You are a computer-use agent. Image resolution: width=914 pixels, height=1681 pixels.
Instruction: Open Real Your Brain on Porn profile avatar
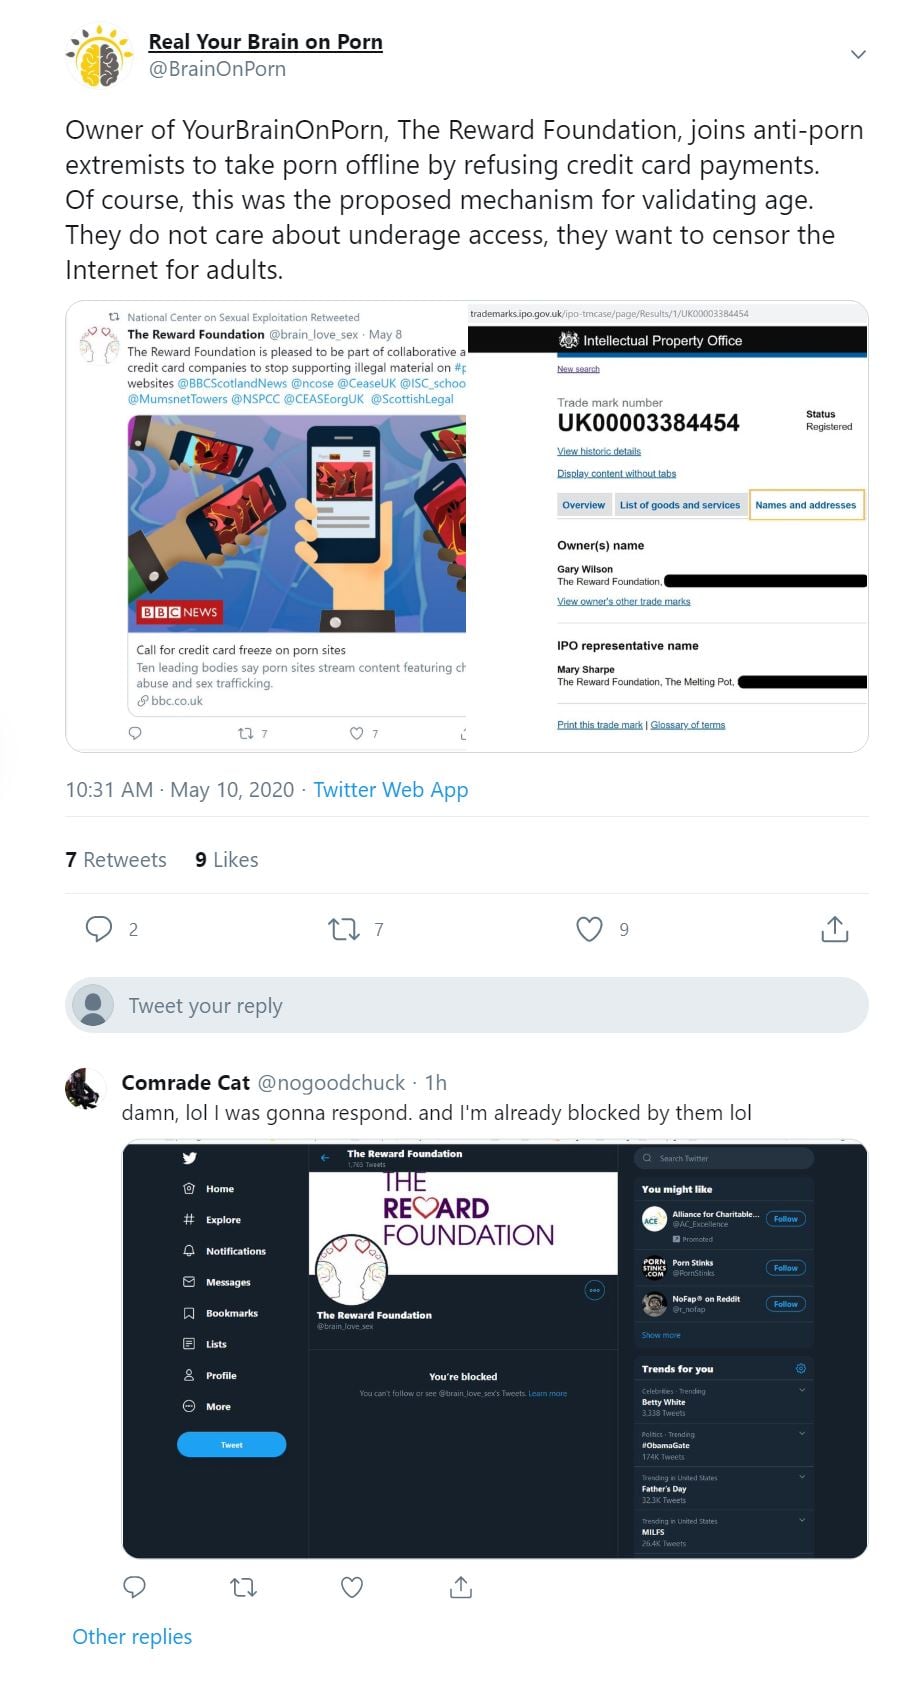coord(99,56)
